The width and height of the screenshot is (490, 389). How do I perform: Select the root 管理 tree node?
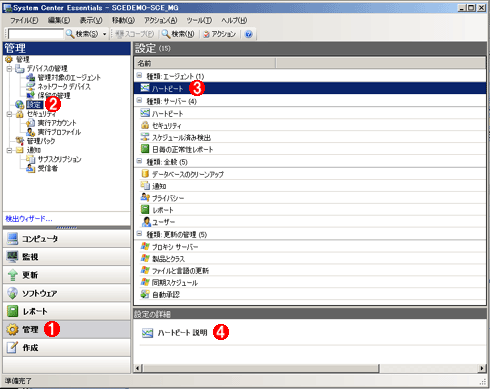click(23, 59)
